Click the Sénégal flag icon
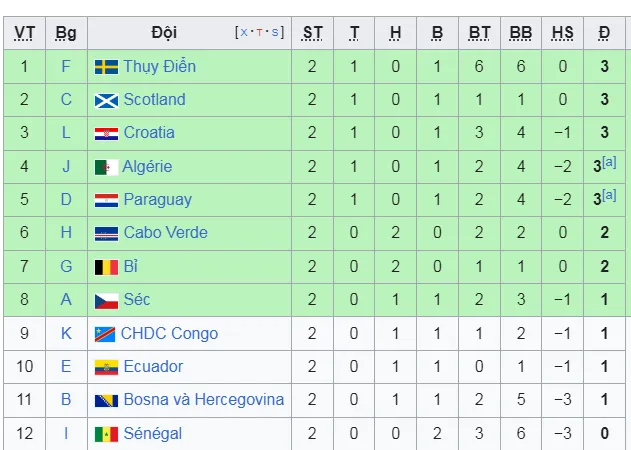 106,434
